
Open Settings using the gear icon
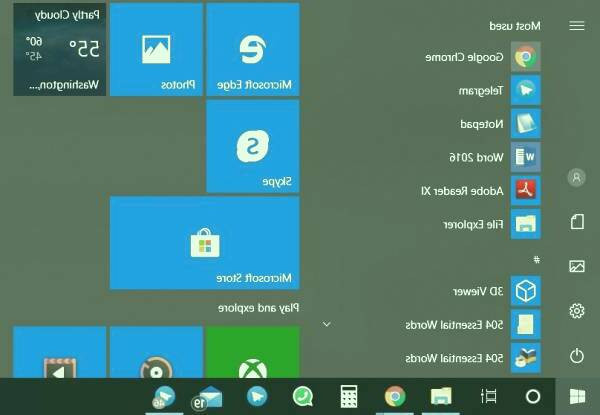pos(576,311)
